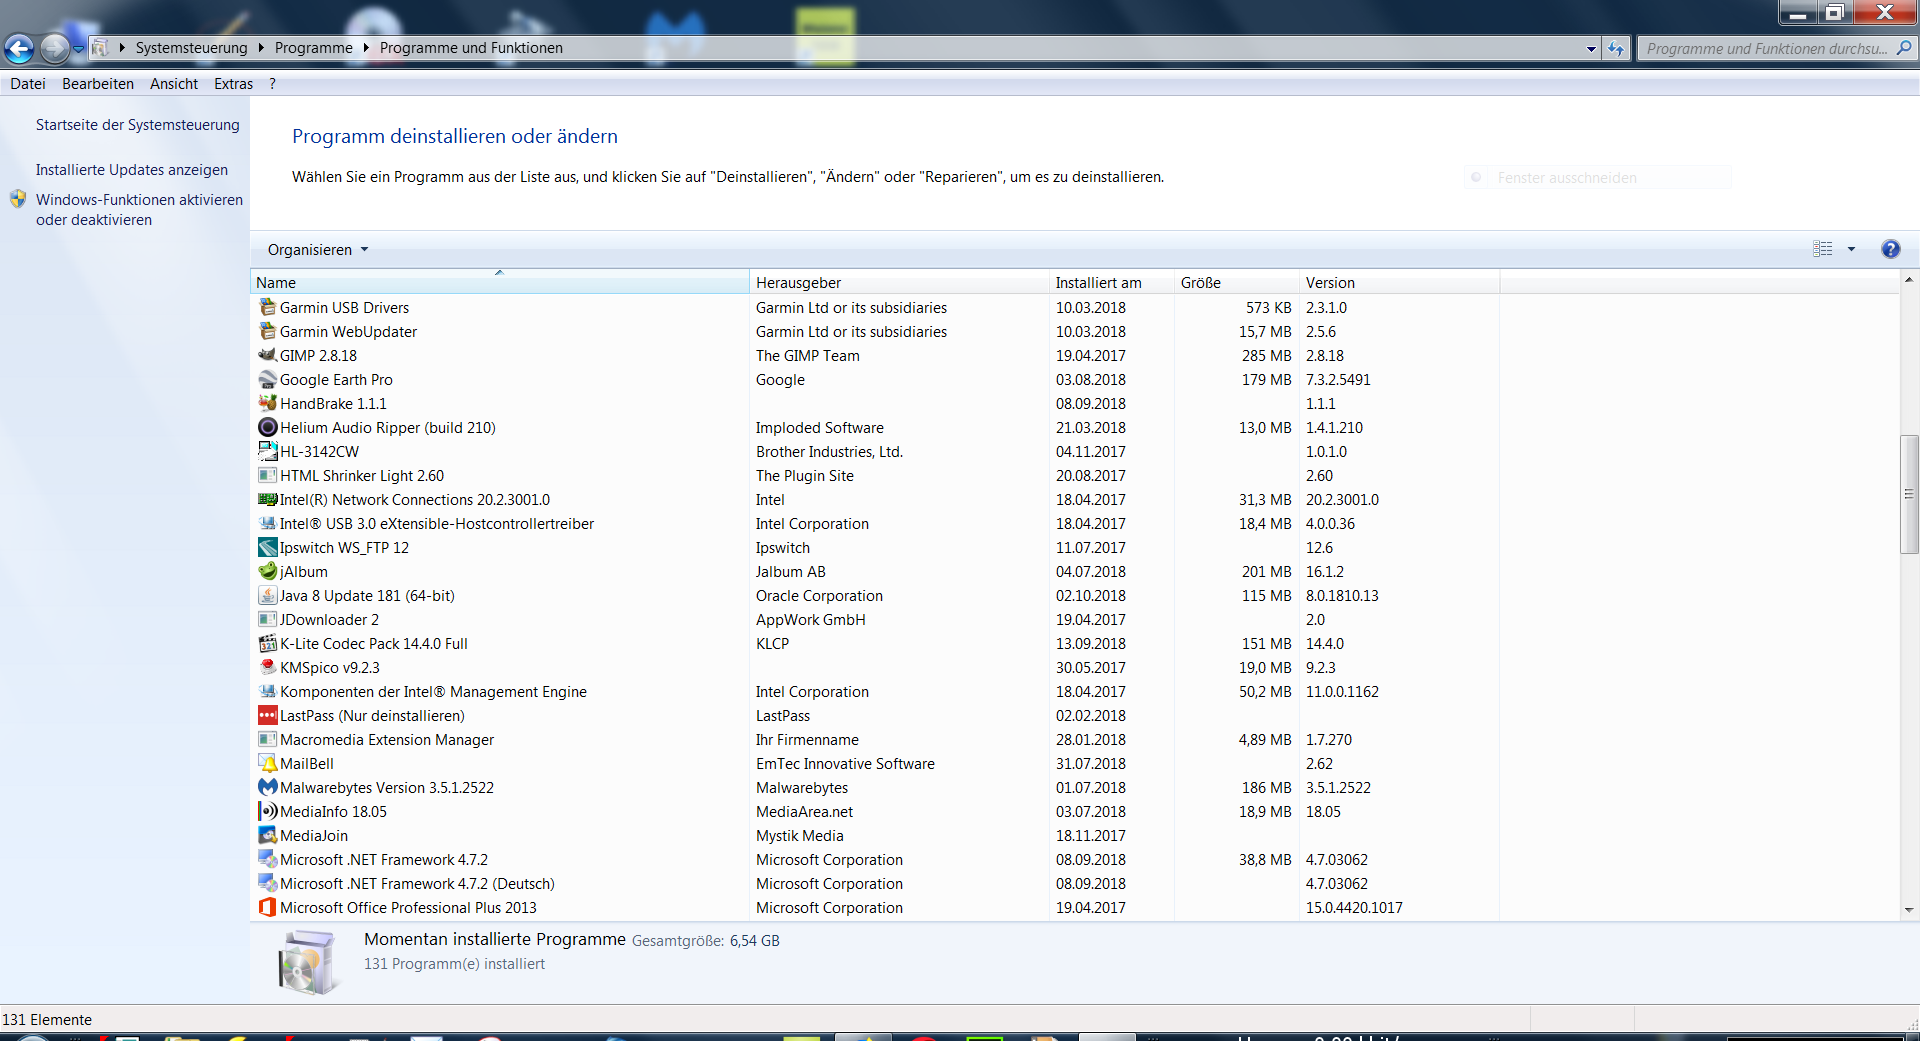The height and width of the screenshot is (1041, 1920).
Task: Click the Fenster ausschneiden field
Action: pos(1597,177)
